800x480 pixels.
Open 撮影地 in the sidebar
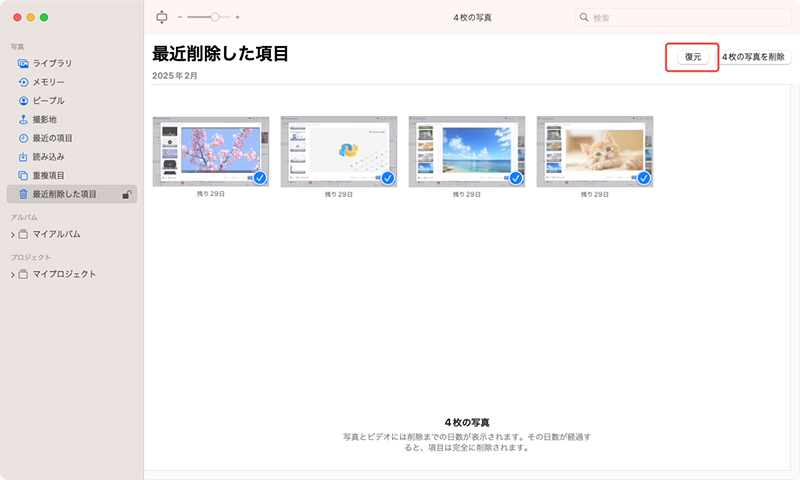tap(72, 119)
